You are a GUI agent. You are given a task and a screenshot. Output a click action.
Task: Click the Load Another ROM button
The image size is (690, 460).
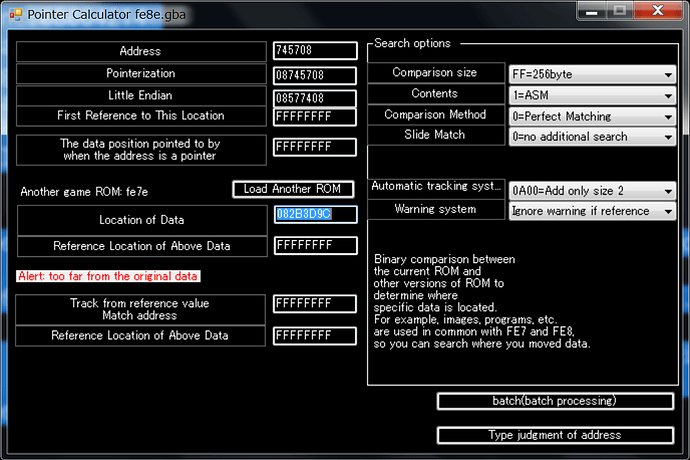click(293, 189)
